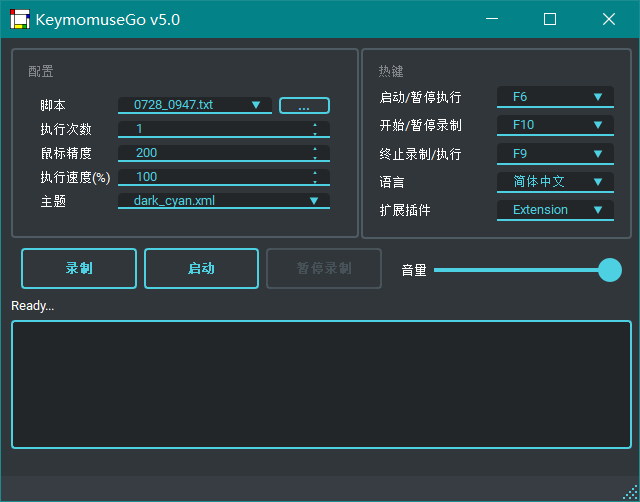
Task: Click inside the log output text area
Action: point(322,384)
